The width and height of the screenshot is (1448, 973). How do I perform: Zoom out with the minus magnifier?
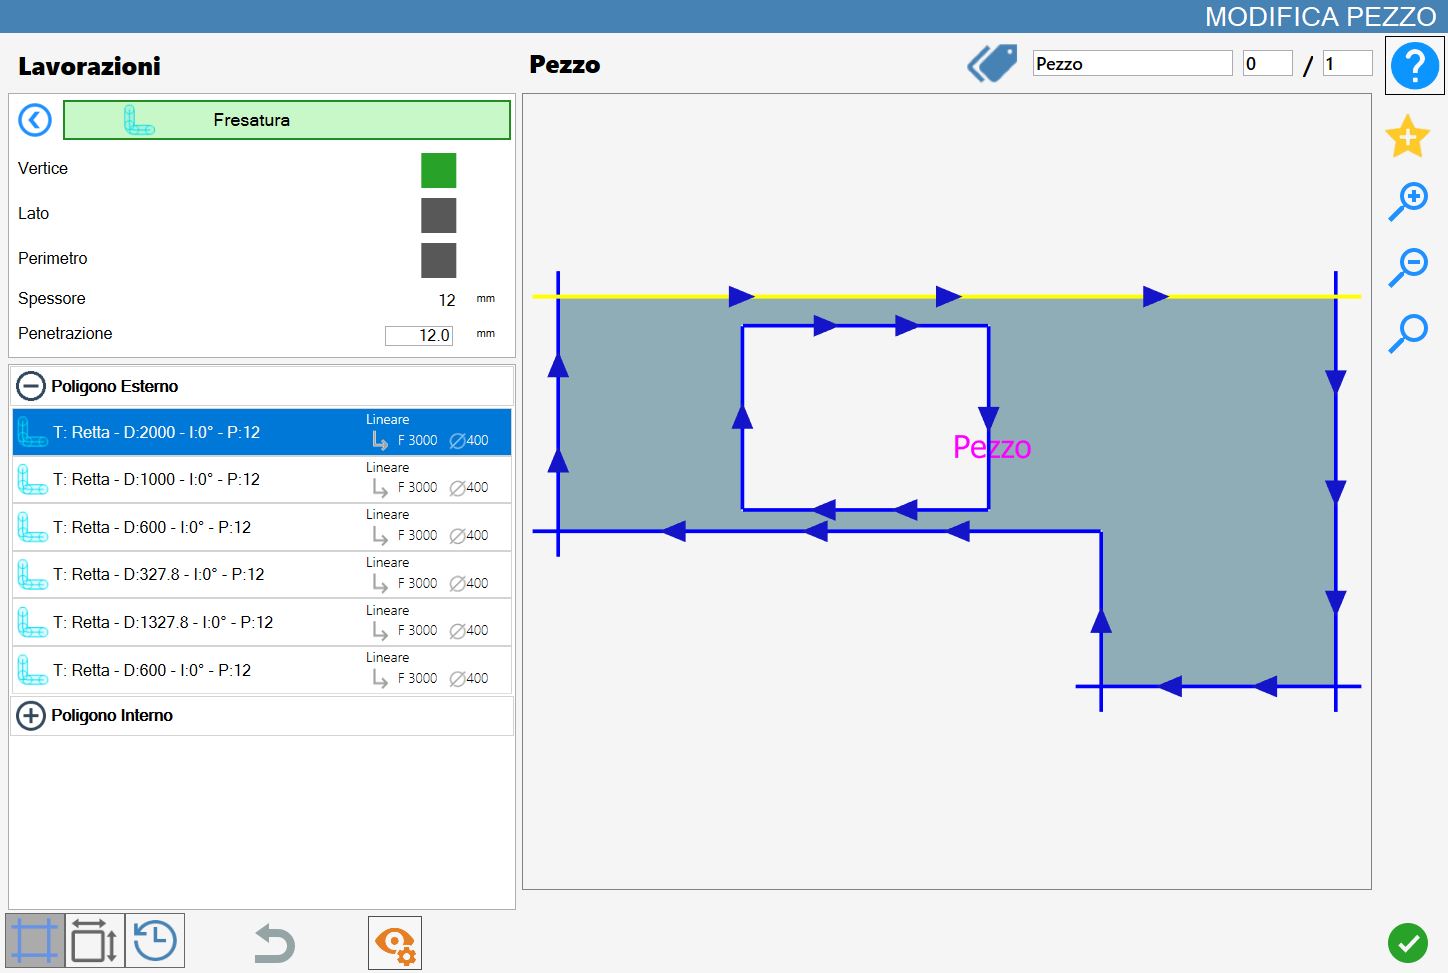(1408, 267)
